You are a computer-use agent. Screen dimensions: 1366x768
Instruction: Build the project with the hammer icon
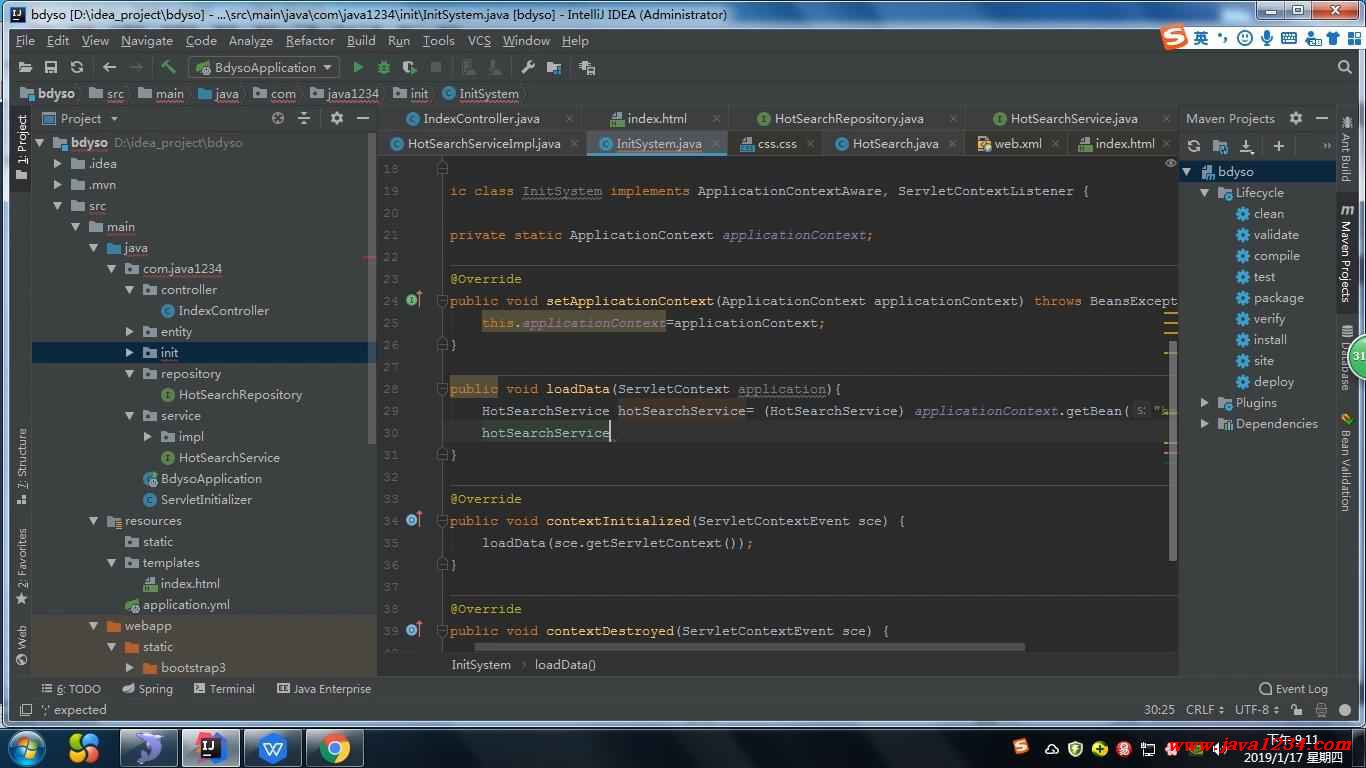pos(169,67)
